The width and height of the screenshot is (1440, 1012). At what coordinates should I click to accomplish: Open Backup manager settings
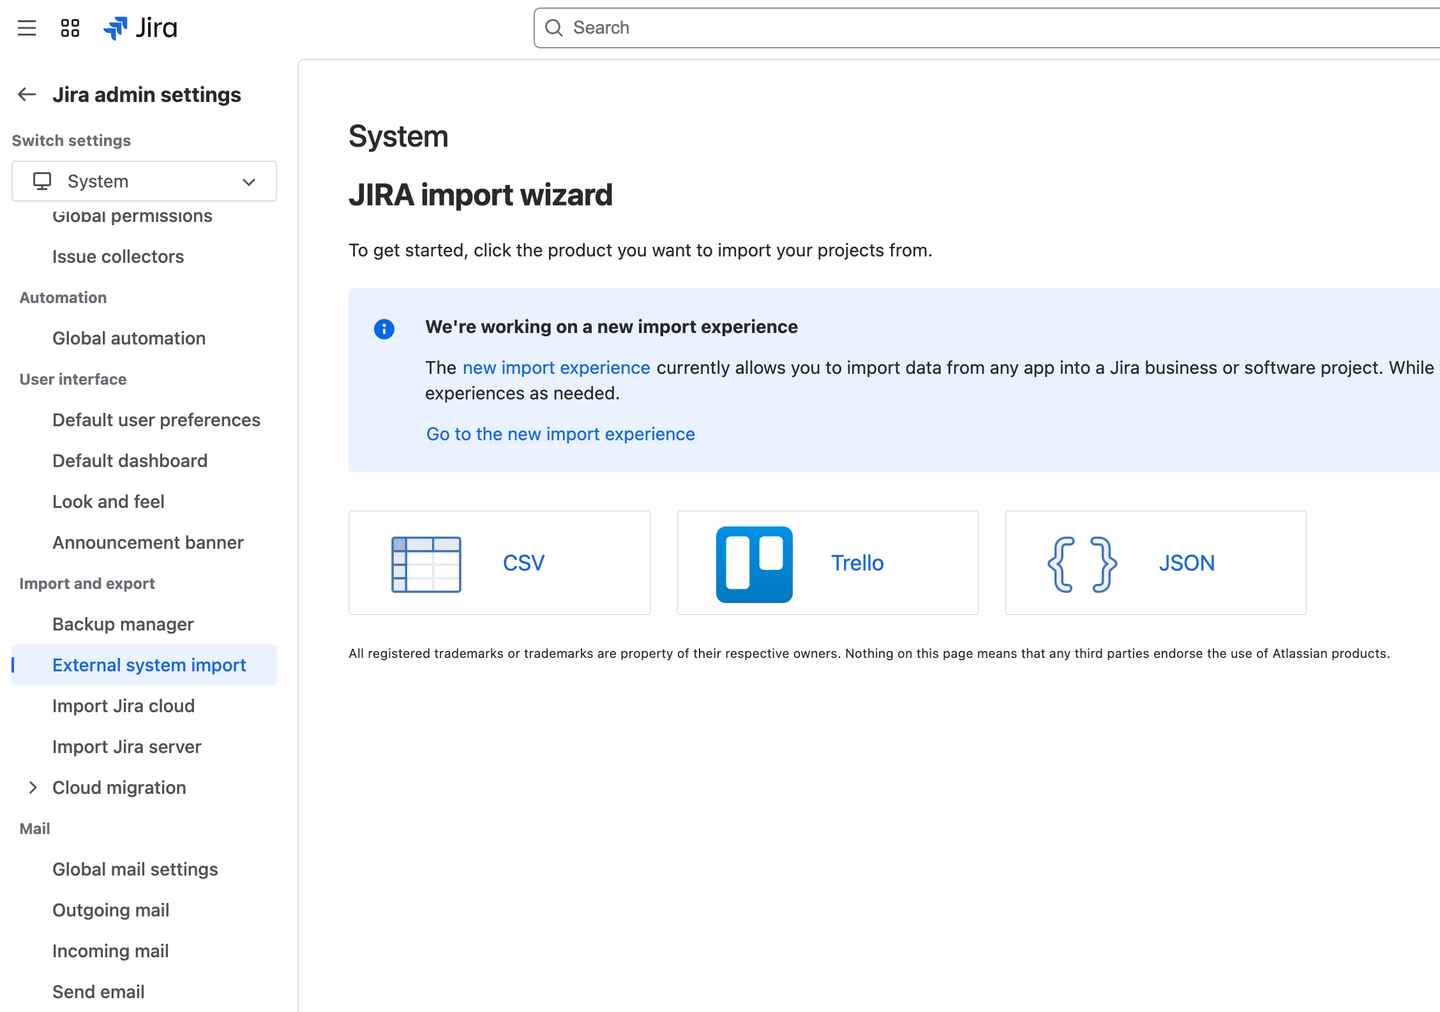122,624
